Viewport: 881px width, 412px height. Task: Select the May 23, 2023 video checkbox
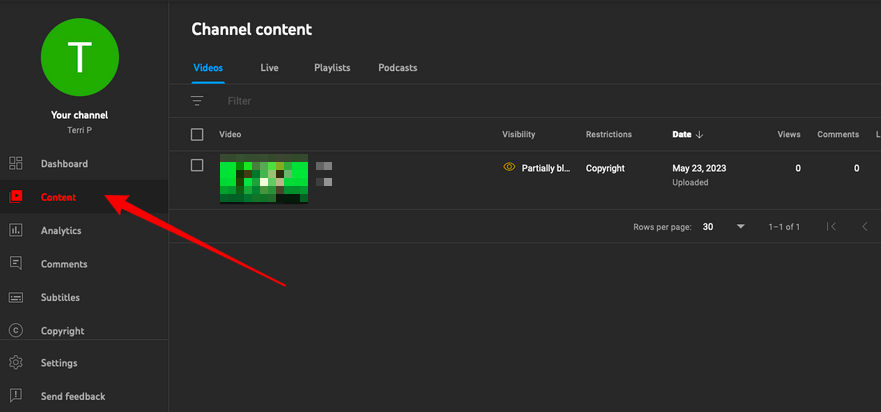click(197, 165)
